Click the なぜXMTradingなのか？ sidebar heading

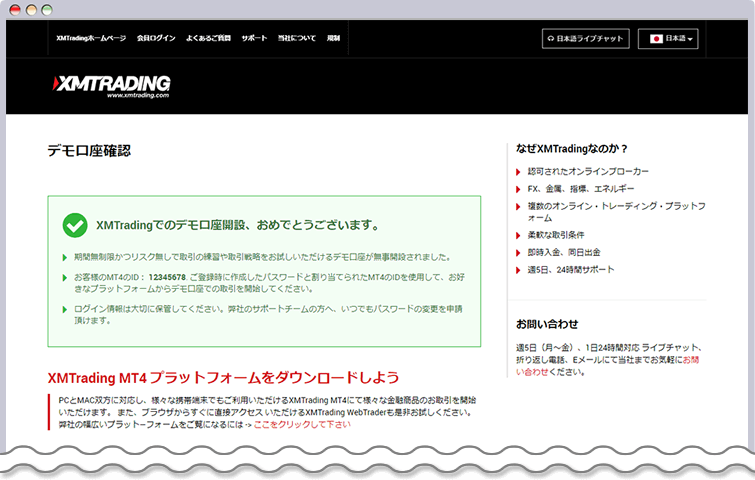572,149
